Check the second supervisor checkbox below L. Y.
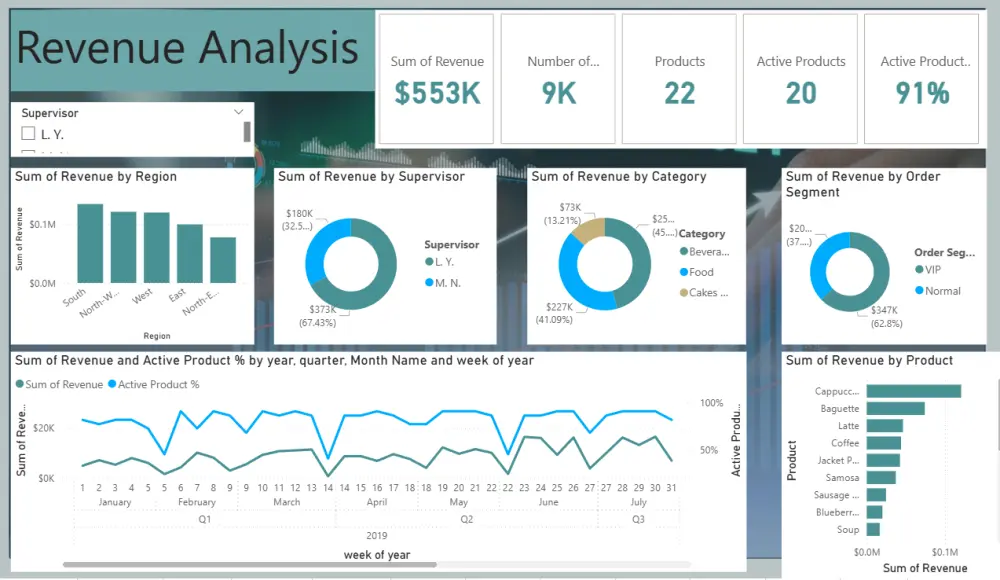Screen dimensions: 1000x580 pyautogui.click(x=29, y=151)
